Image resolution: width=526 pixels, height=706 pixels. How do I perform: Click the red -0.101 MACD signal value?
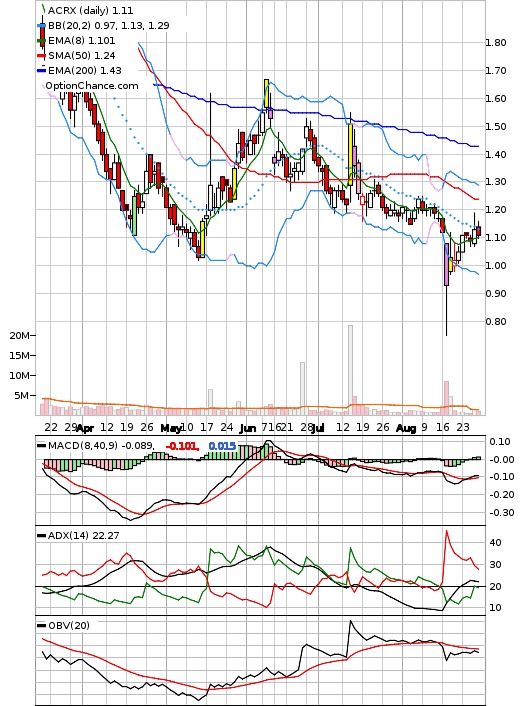(182, 446)
